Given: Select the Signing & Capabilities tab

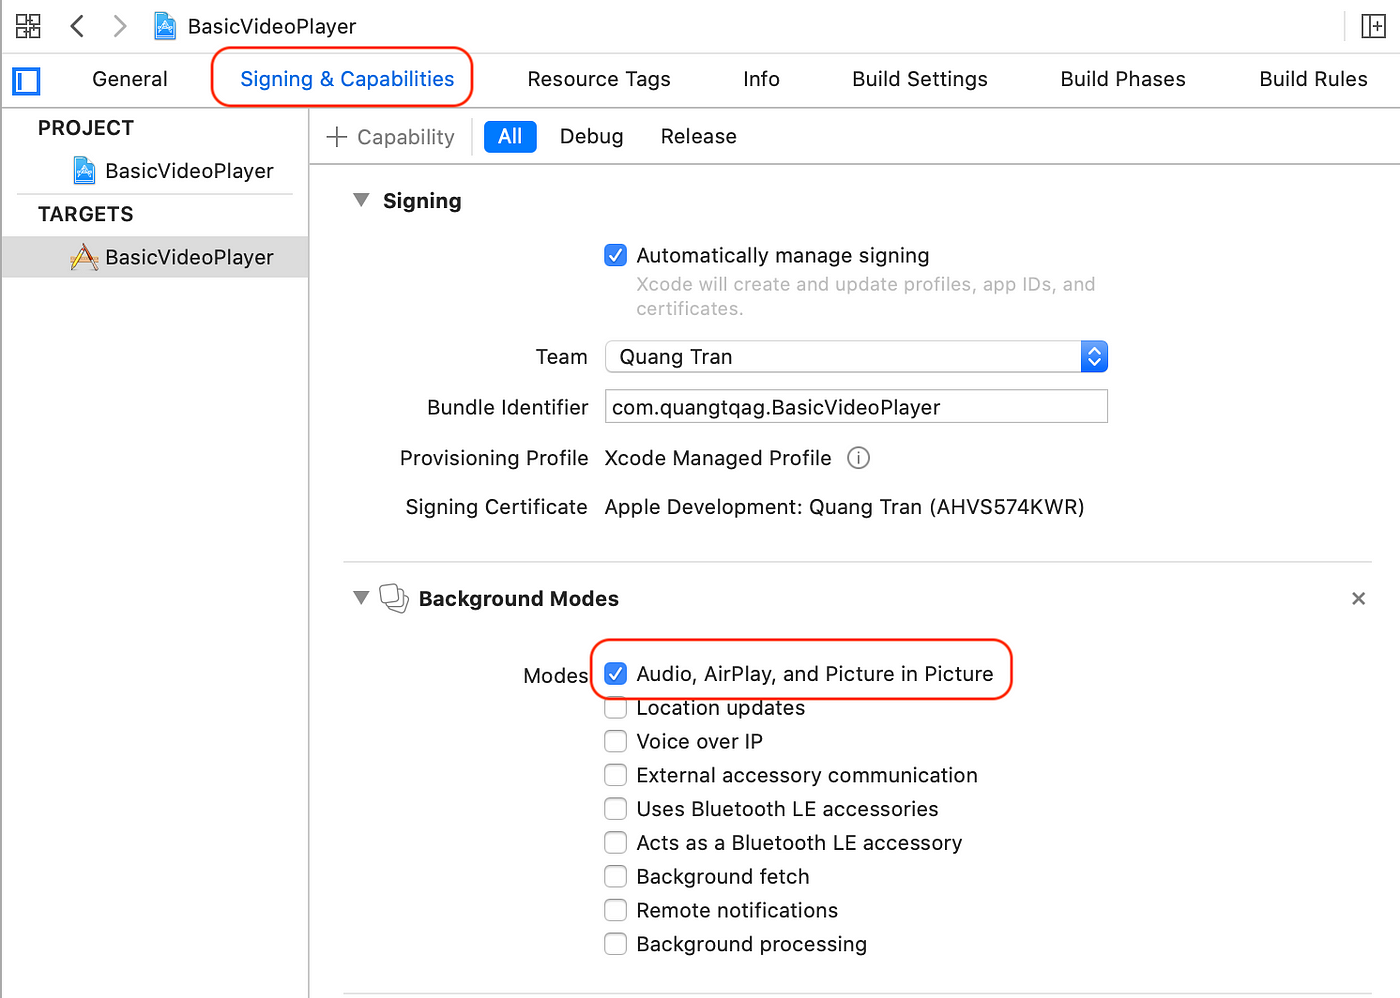Looking at the screenshot, I should pyautogui.click(x=347, y=79).
